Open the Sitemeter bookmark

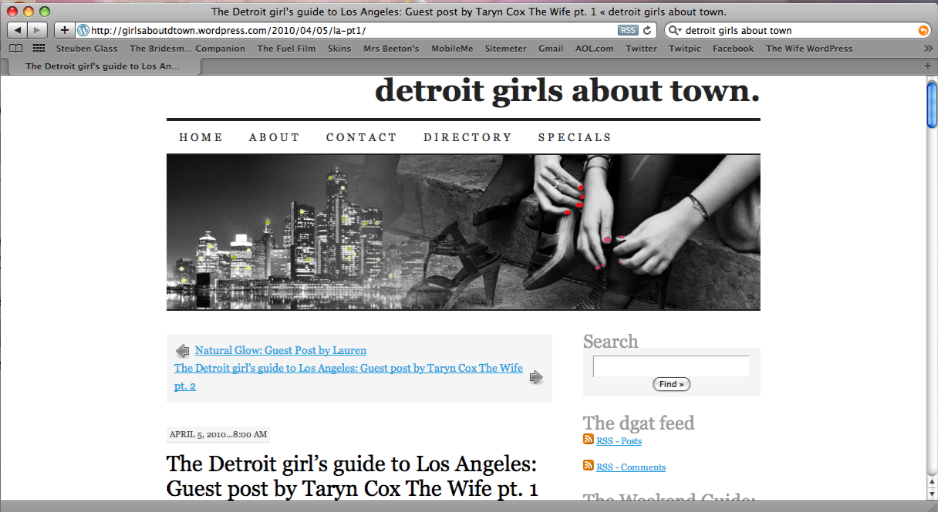point(505,48)
